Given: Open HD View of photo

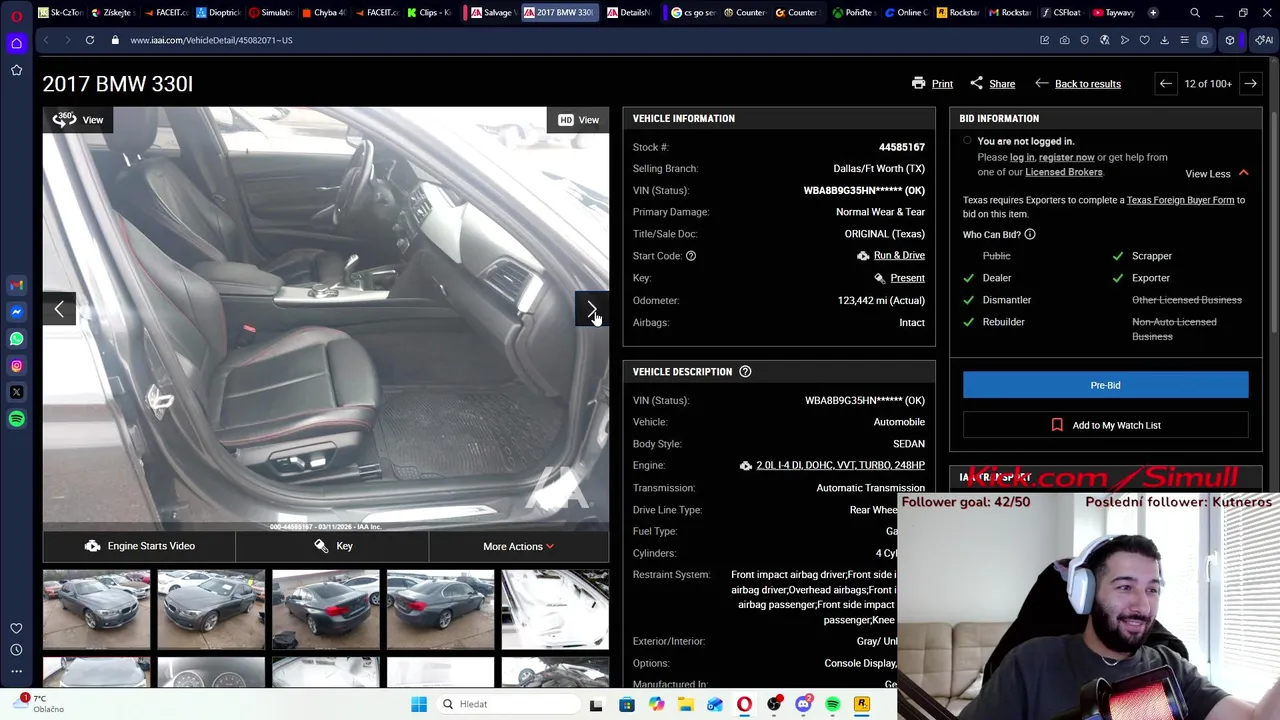Looking at the screenshot, I should click(579, 120).
